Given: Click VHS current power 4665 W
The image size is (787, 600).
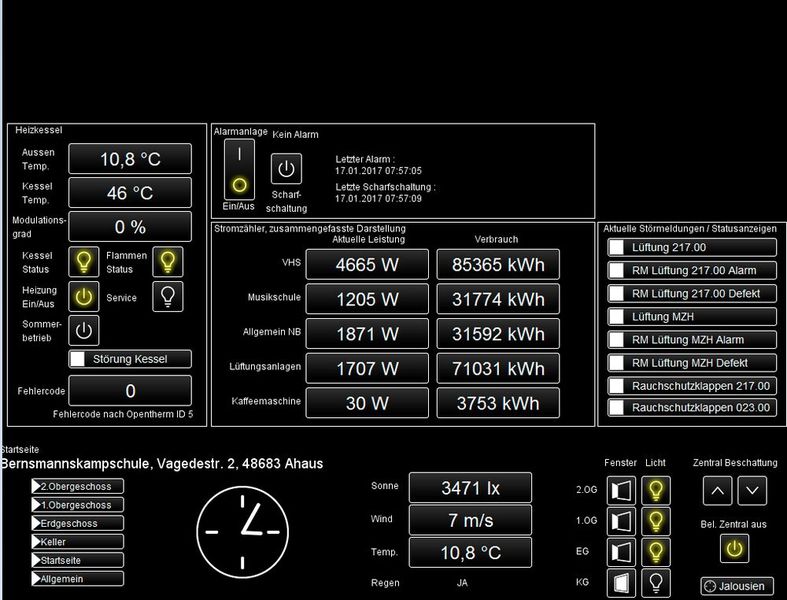Looking at the screenshot, I should click(367, 264).
